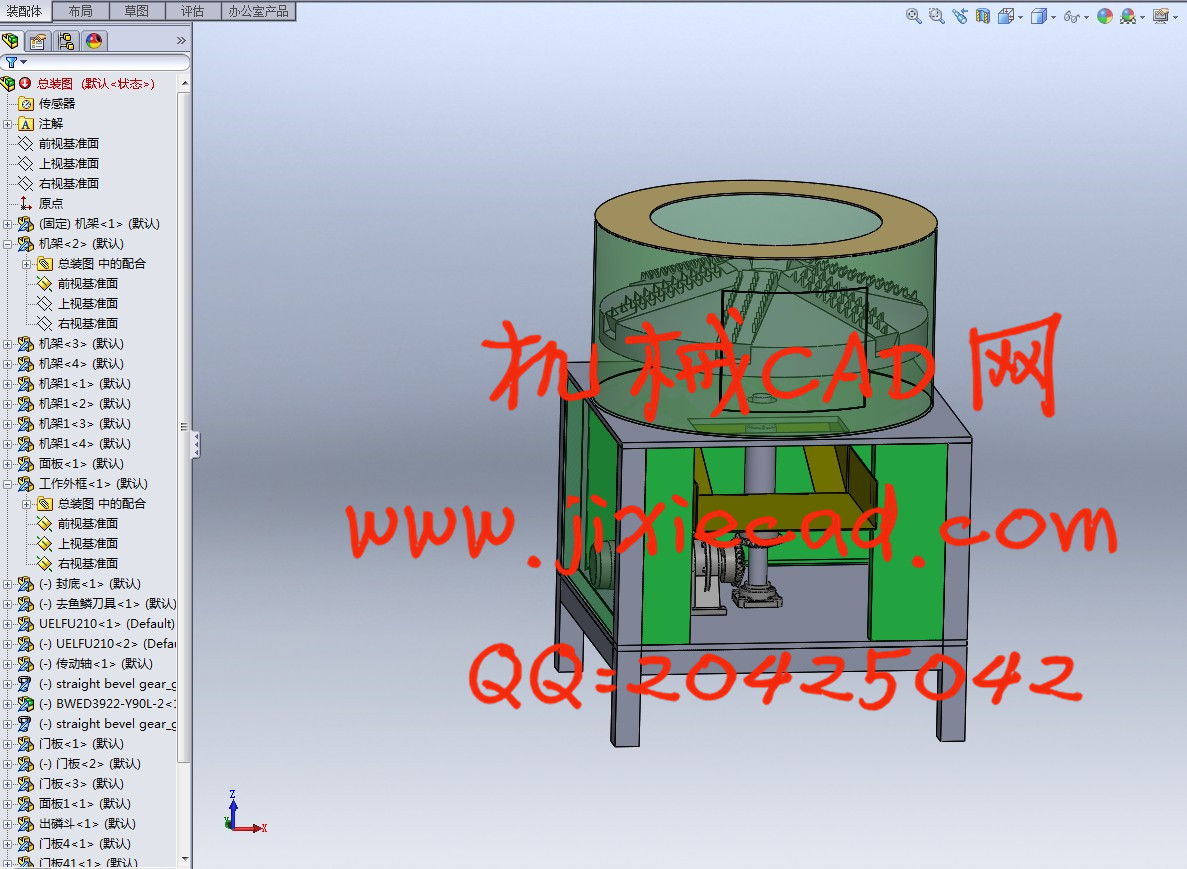Collapse the 机架<2> tree node
Screen dimensions: 1187x869
click(8, 244)
